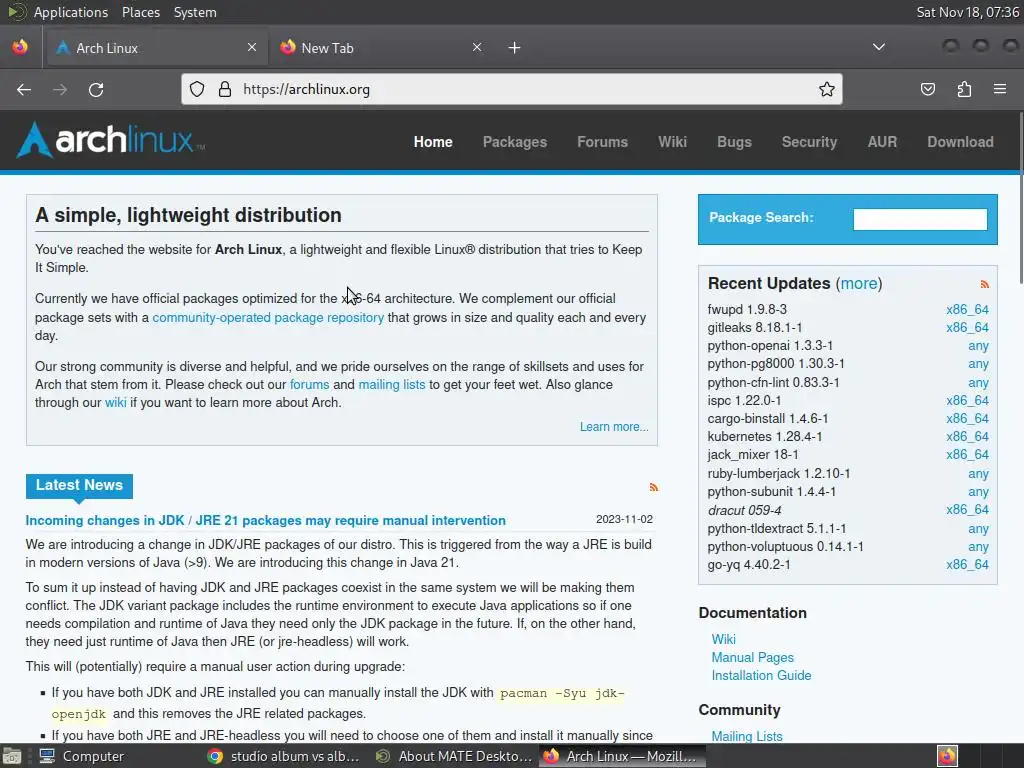Go to the Packages nav item
This screenshot has width=1024, height=768.
pos(515,142)
